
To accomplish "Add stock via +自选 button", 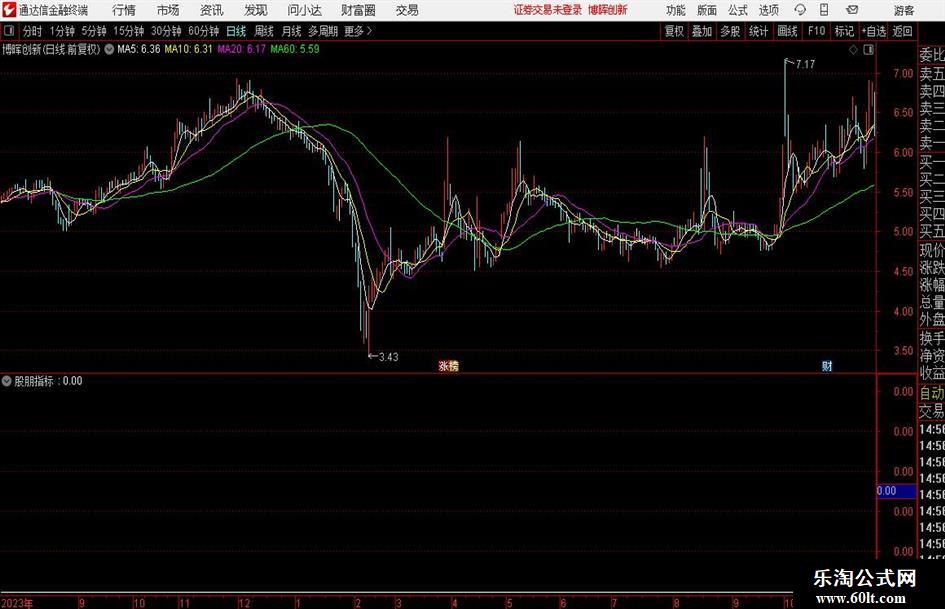I will [874, 31].
